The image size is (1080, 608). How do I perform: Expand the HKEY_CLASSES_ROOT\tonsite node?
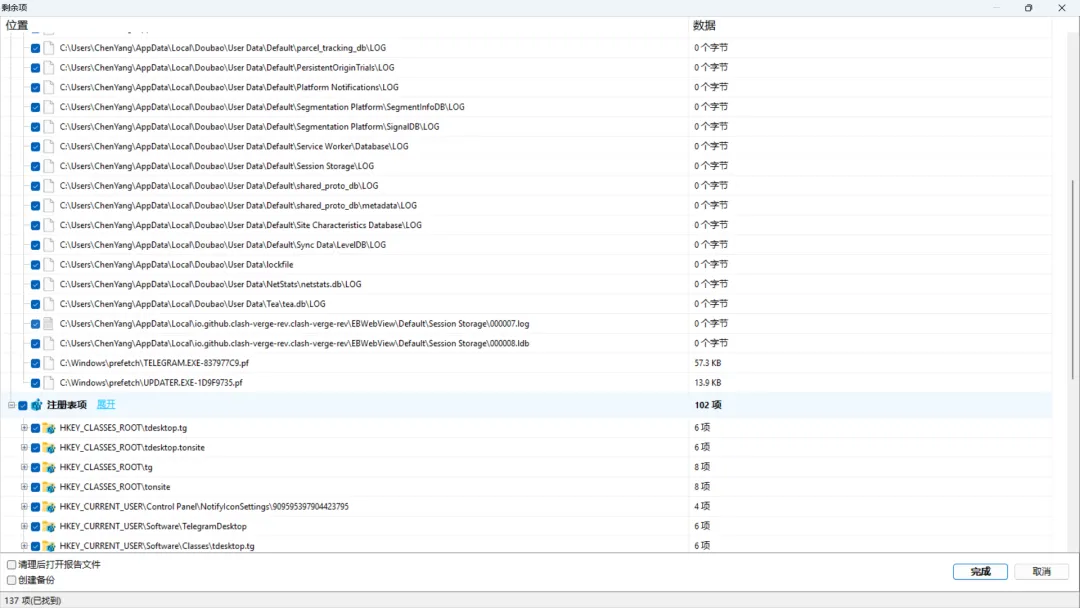click(24, 487)
